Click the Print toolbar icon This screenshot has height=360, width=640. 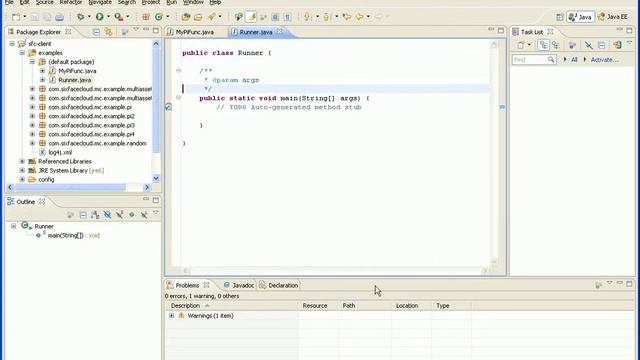coord(60,17)
